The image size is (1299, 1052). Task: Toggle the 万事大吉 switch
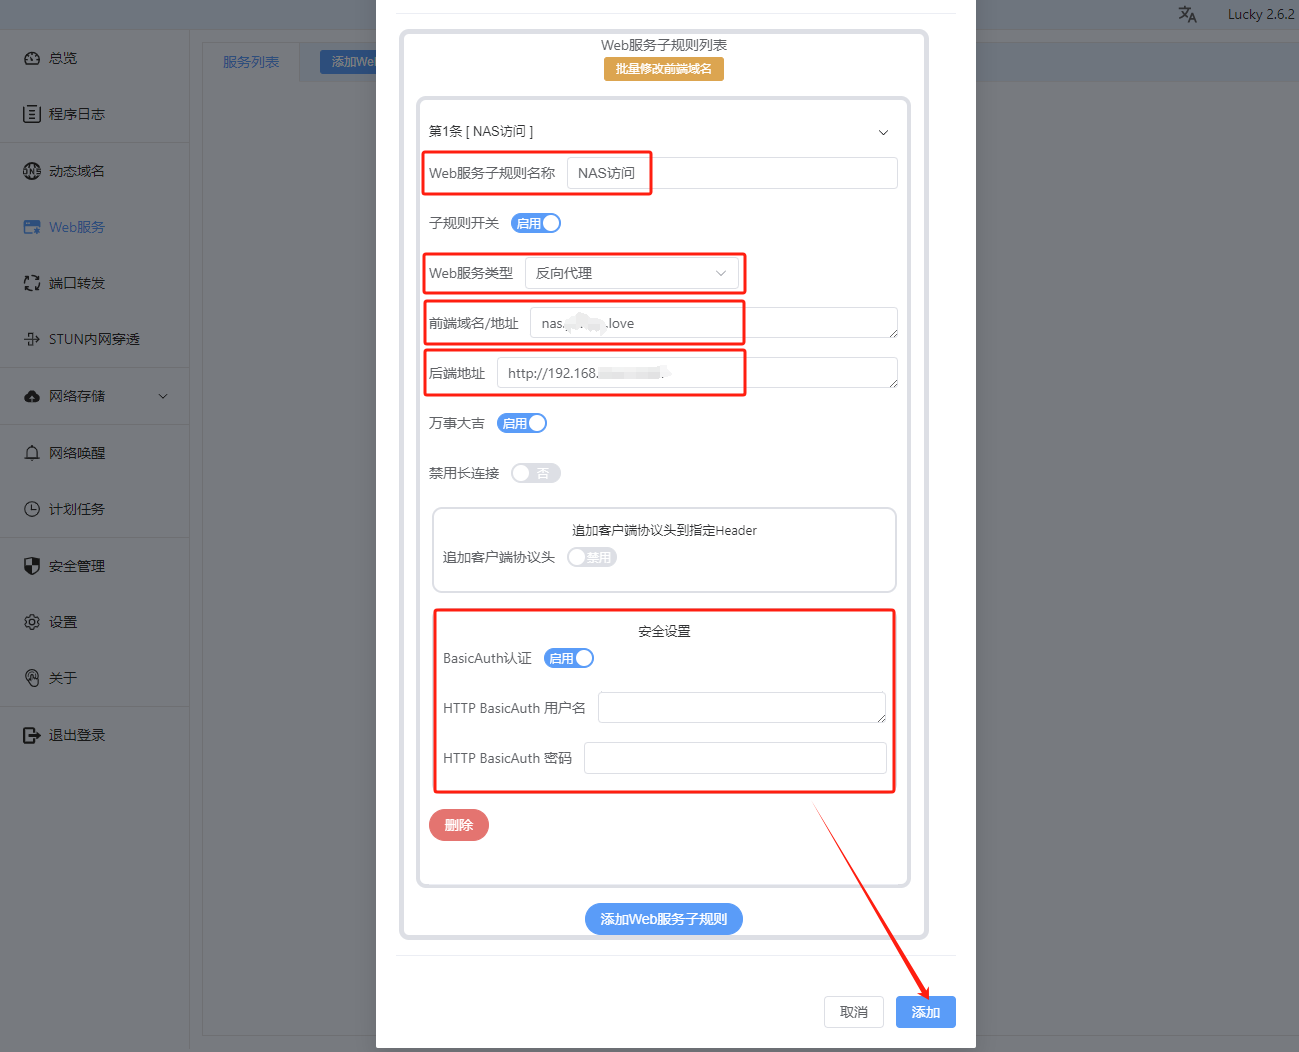(522, 423)
